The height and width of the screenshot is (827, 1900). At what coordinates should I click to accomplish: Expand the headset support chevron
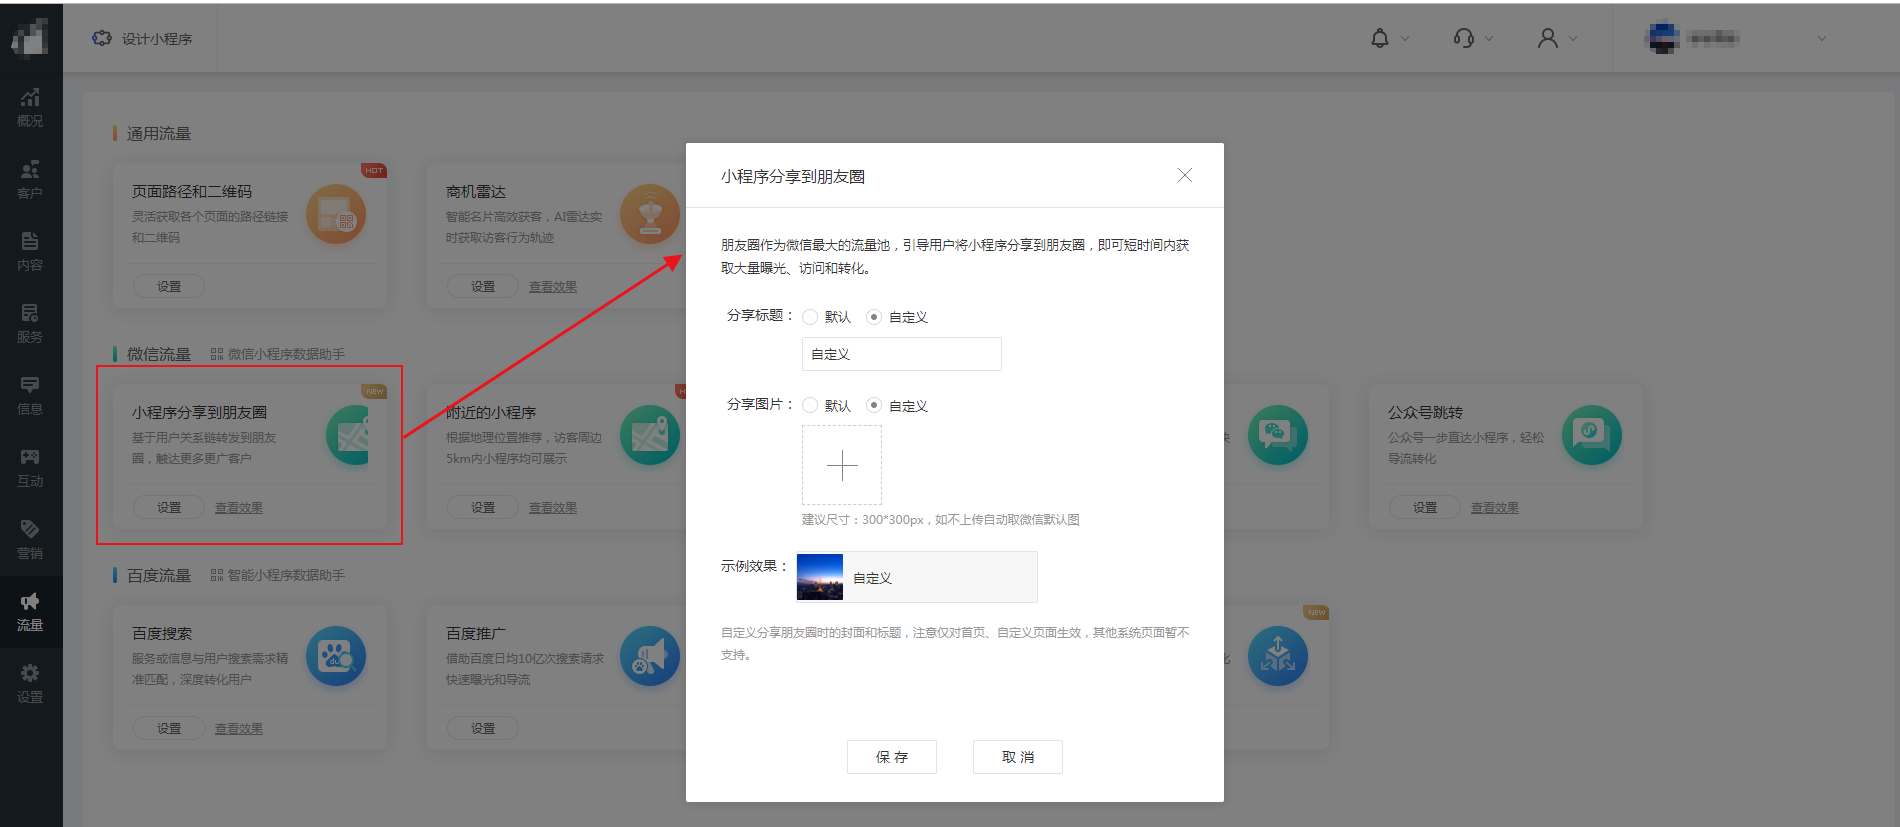(1489, 39)
